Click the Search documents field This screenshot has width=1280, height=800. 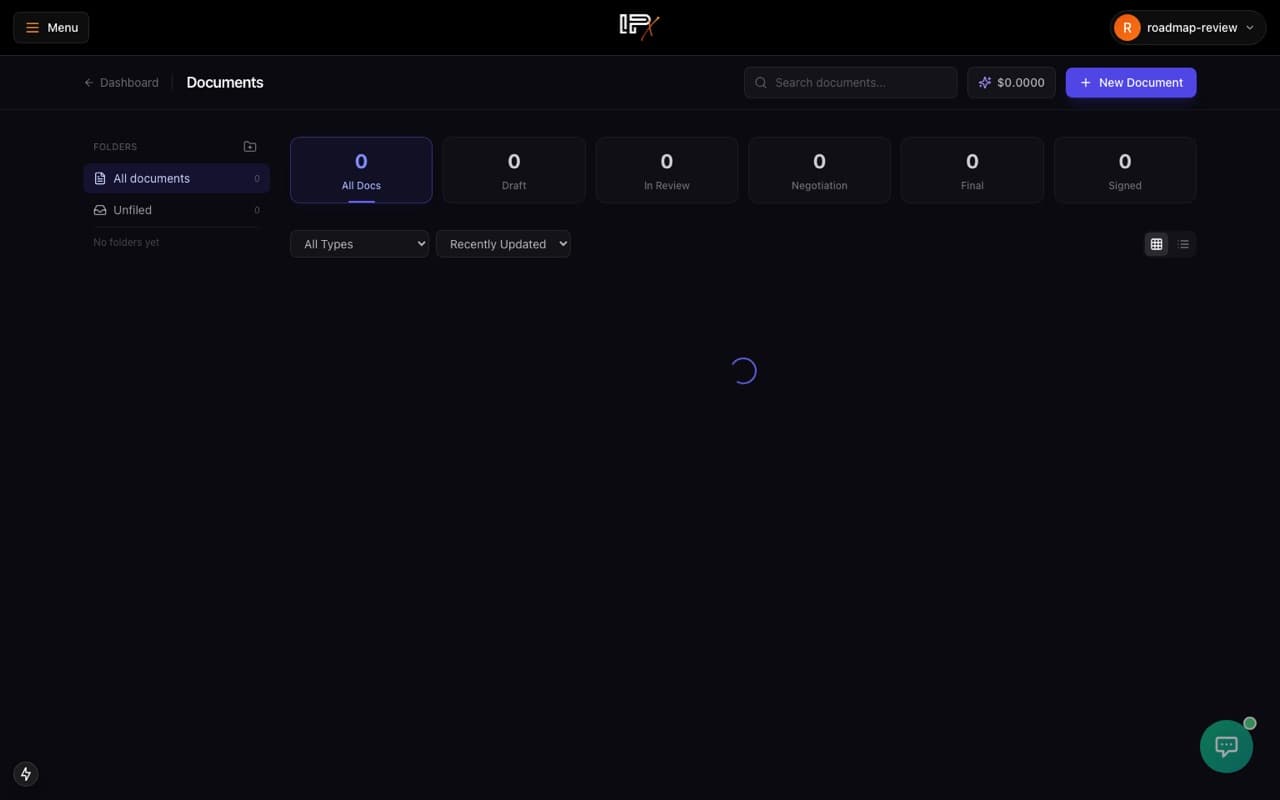850,82
